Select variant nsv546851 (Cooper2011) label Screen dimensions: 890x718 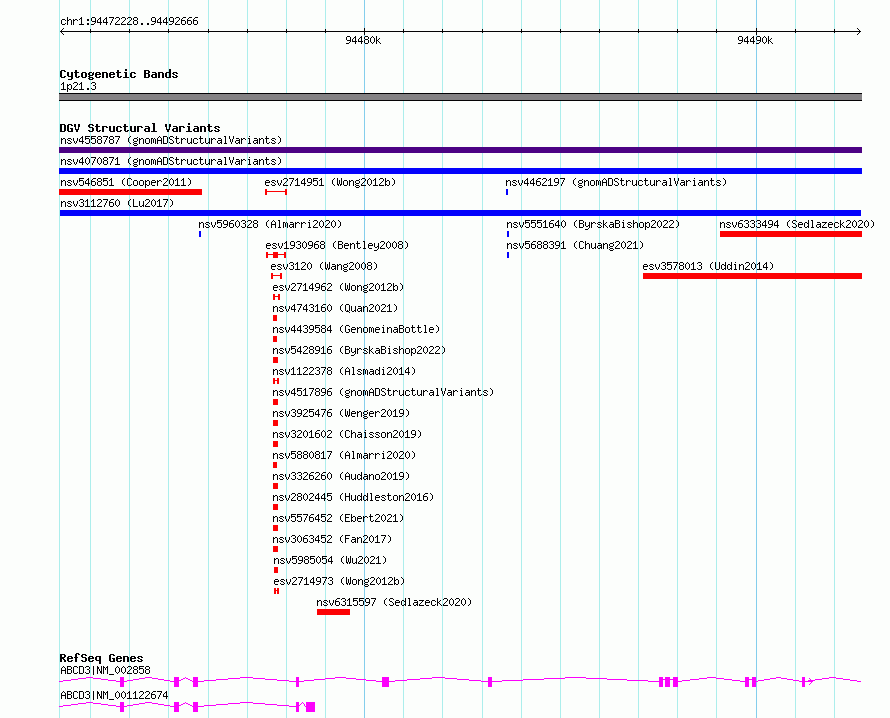pyautogui.click(x=126, y=182)
